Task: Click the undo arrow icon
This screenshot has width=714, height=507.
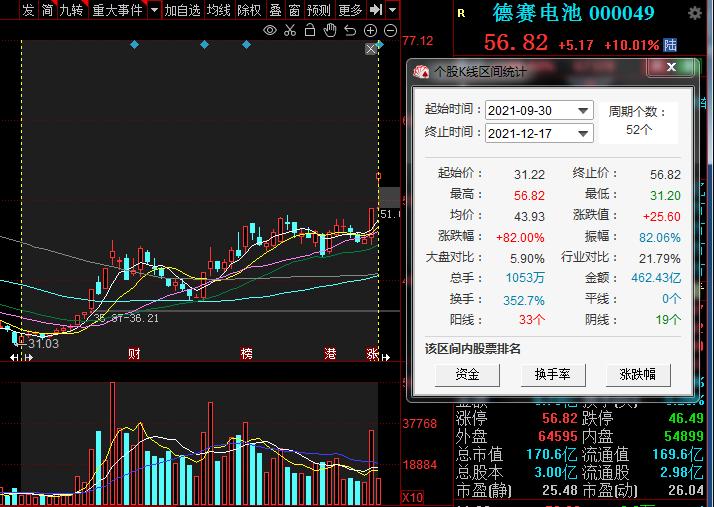Action: coord(350,31)
